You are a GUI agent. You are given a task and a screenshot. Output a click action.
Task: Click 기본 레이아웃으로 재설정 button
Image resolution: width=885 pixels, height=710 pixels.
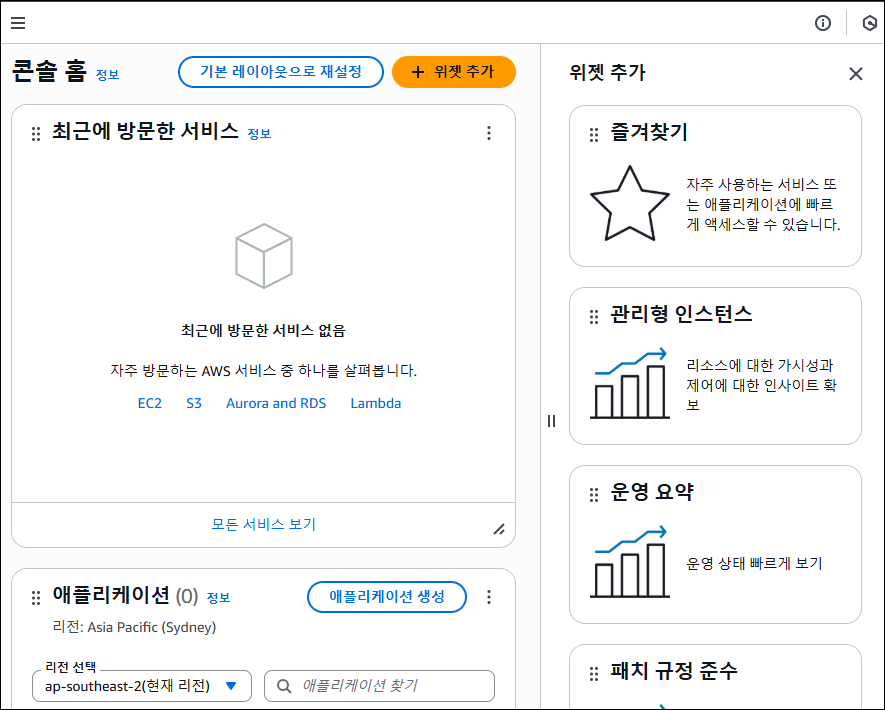click(x=281, y=72)
